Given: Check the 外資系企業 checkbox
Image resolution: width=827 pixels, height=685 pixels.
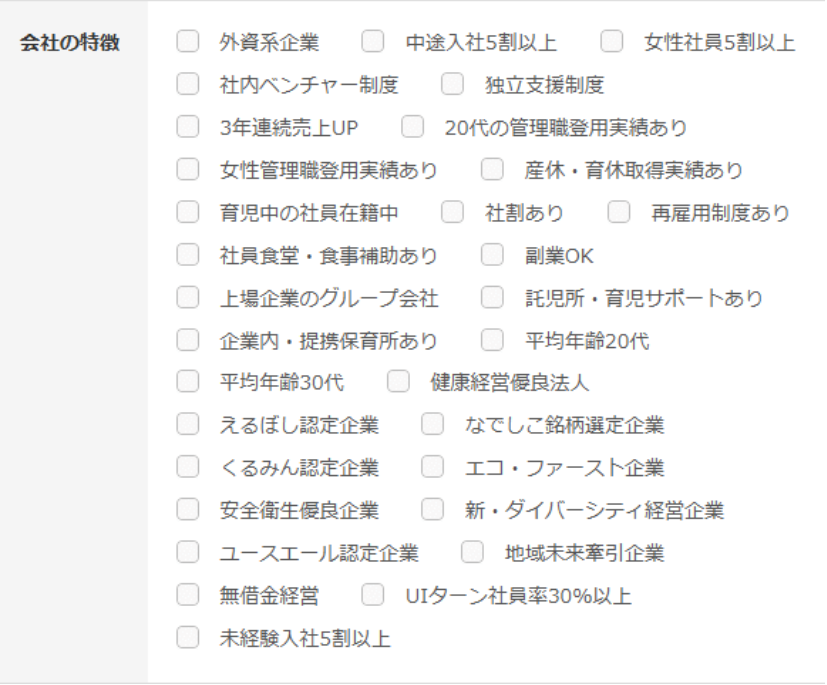Looking at the screenshot, I should (186, 42).
